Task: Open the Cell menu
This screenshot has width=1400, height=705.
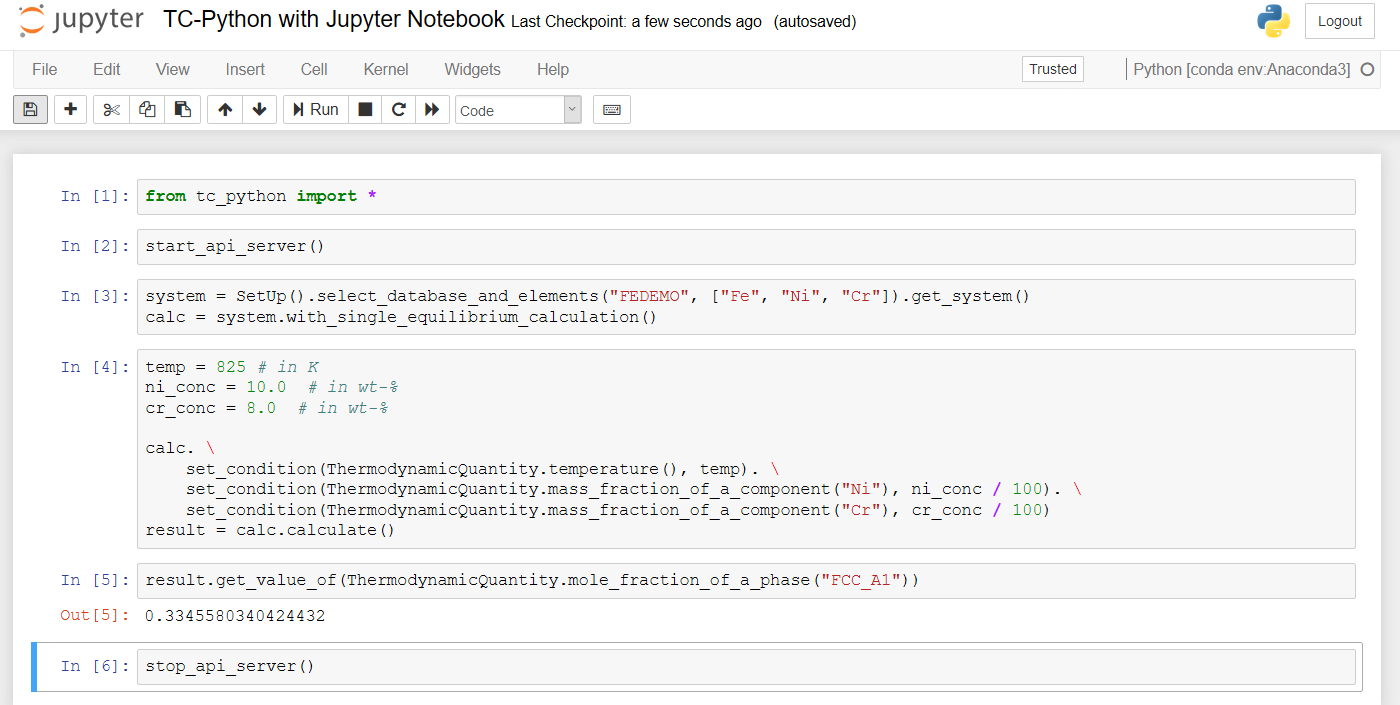Action: tap(314, 69)
